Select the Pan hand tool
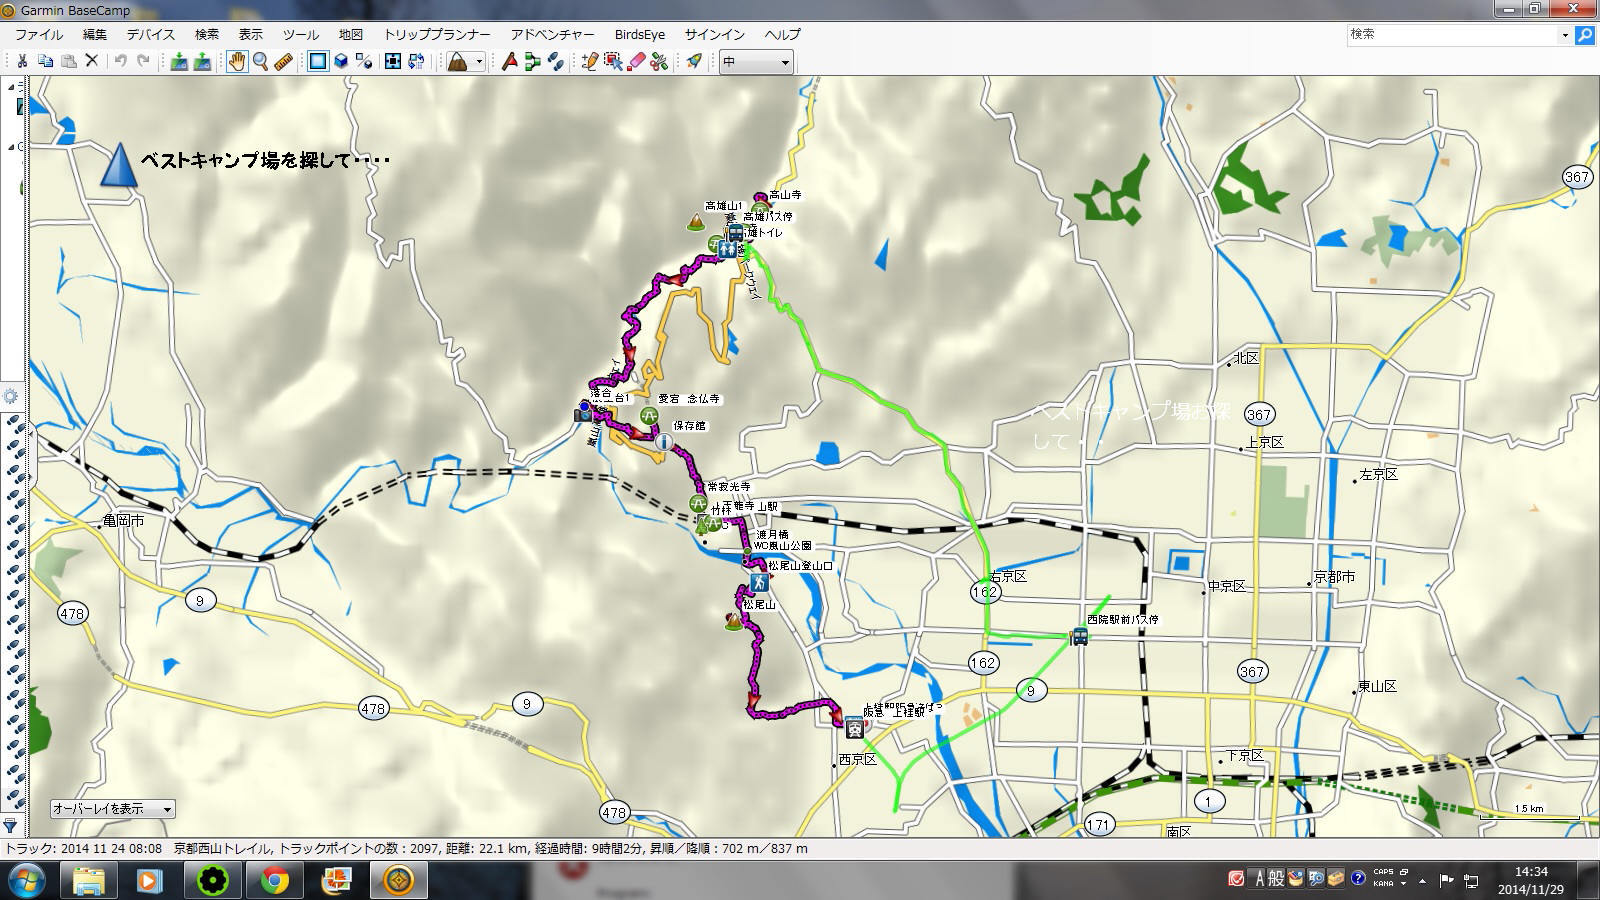 click(237, 61)
